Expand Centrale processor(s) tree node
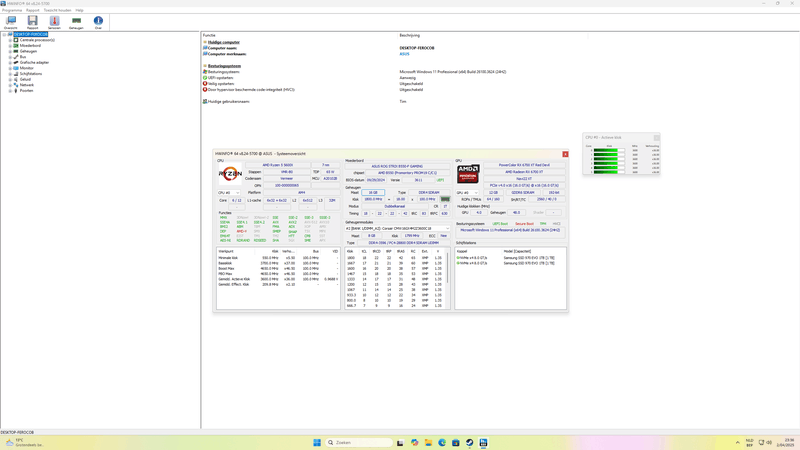The height and width of the screenshot is (450, 800). 10,40
